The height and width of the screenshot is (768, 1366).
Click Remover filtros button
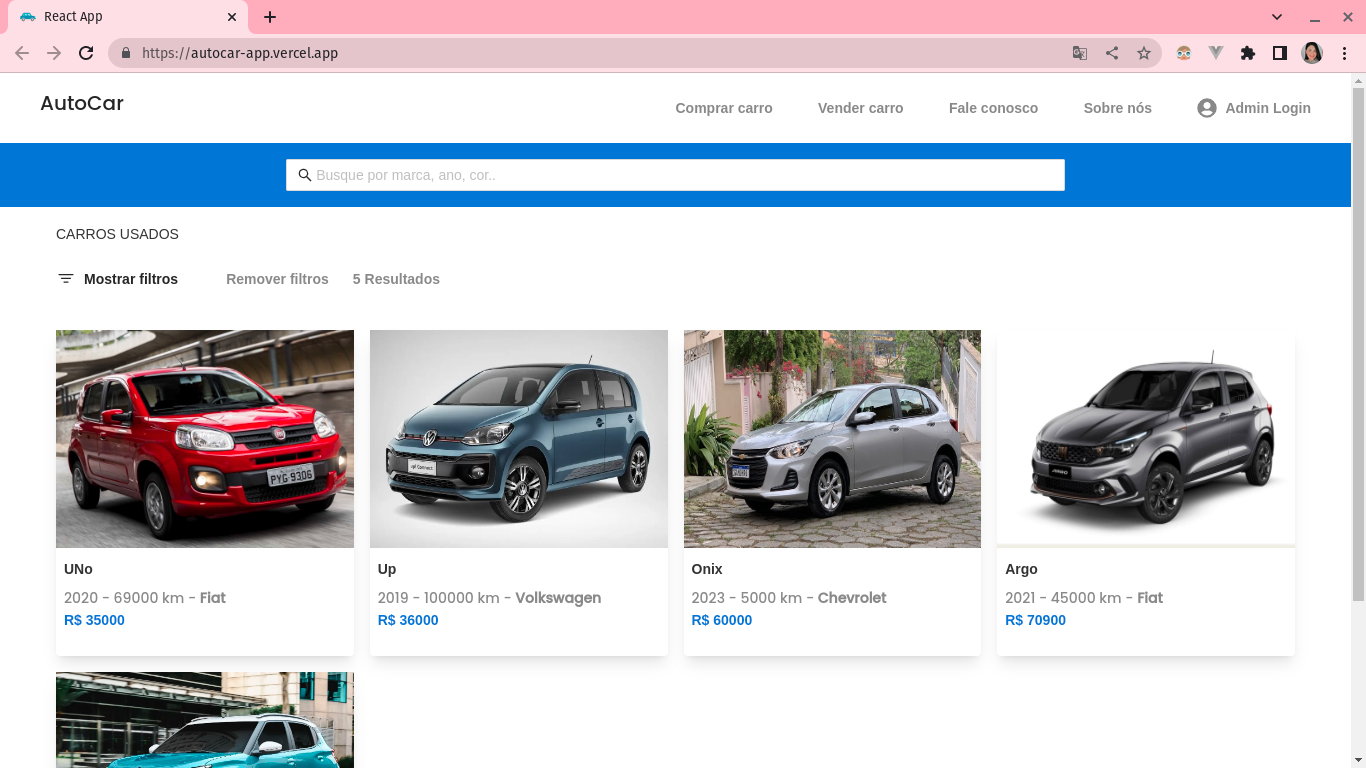[x=277, y=279]
